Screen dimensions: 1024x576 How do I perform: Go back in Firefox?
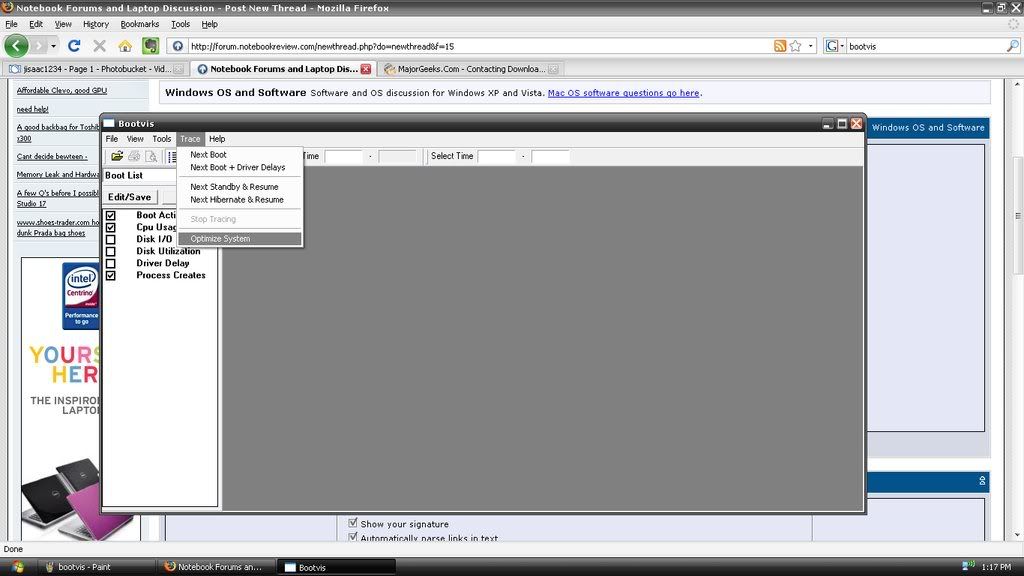click(16, 46)
